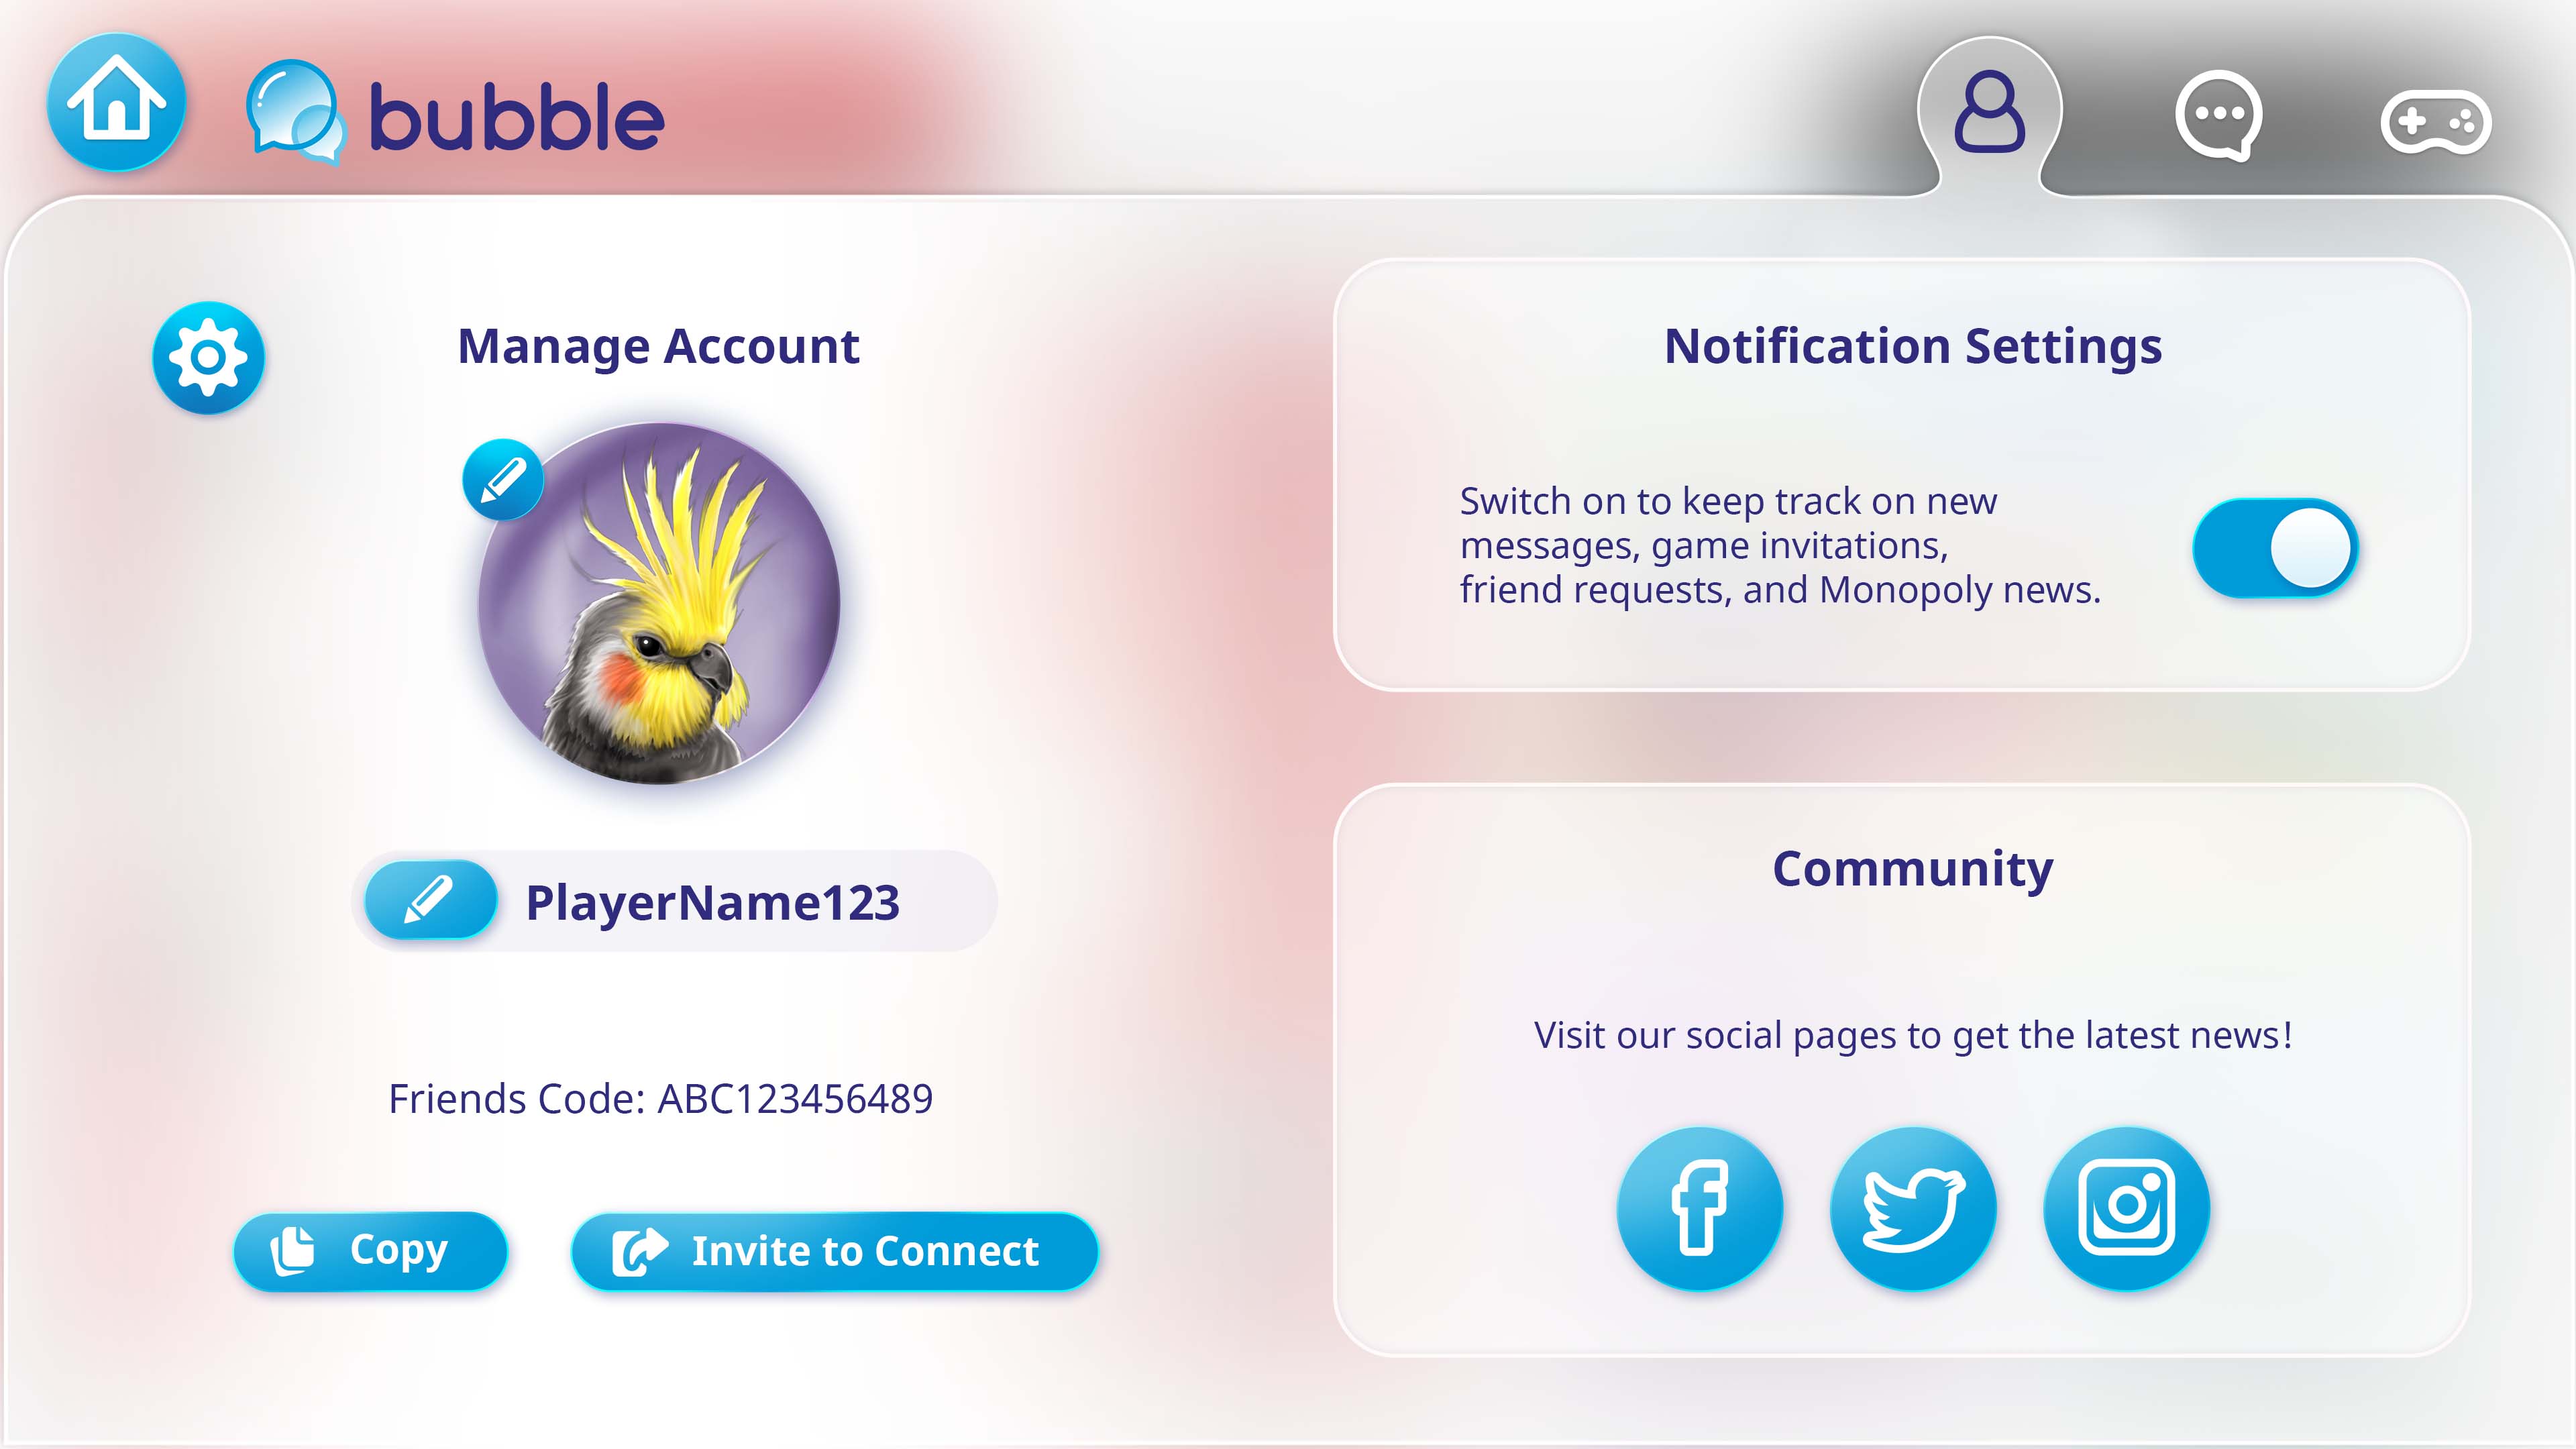The height and width of the screenshot is (1449, 2576).
Task: Click the bubble logo
Action: 455,113
